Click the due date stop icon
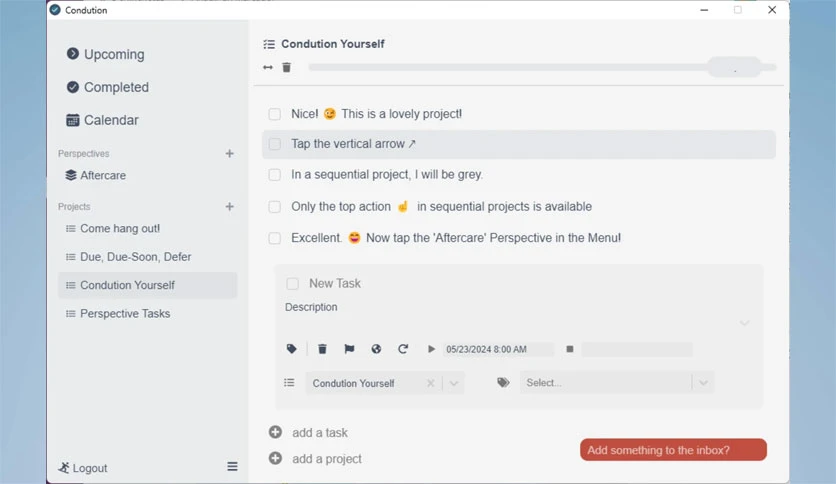The image size is (836, 484). pyautogui.click(x=569, y=349)
